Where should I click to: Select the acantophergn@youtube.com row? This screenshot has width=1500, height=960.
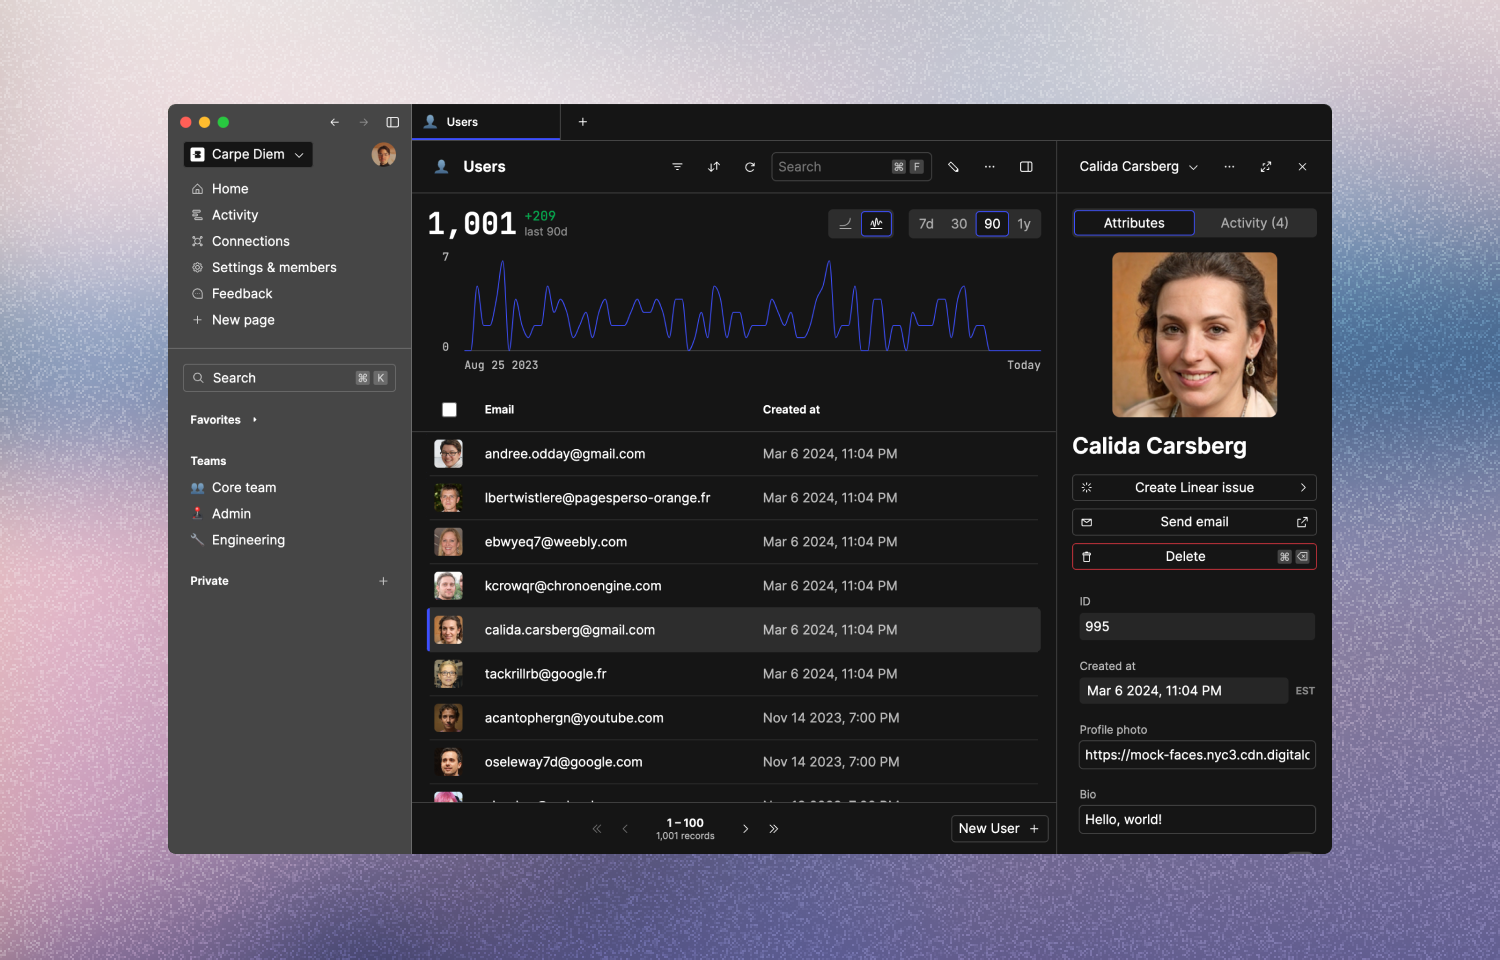[x=734, y=718]
